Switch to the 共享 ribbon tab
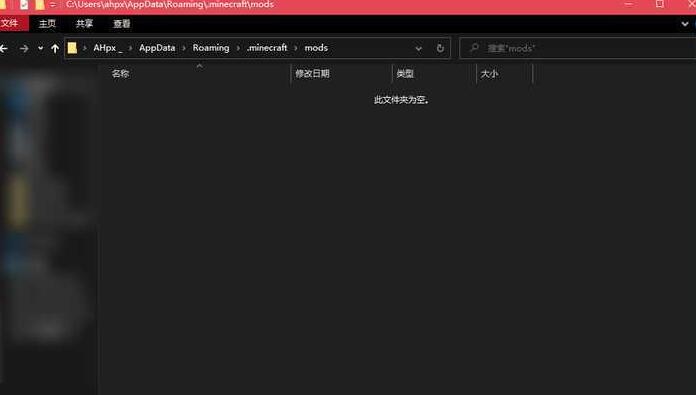The image size is (696, 395). coord(84,24)
